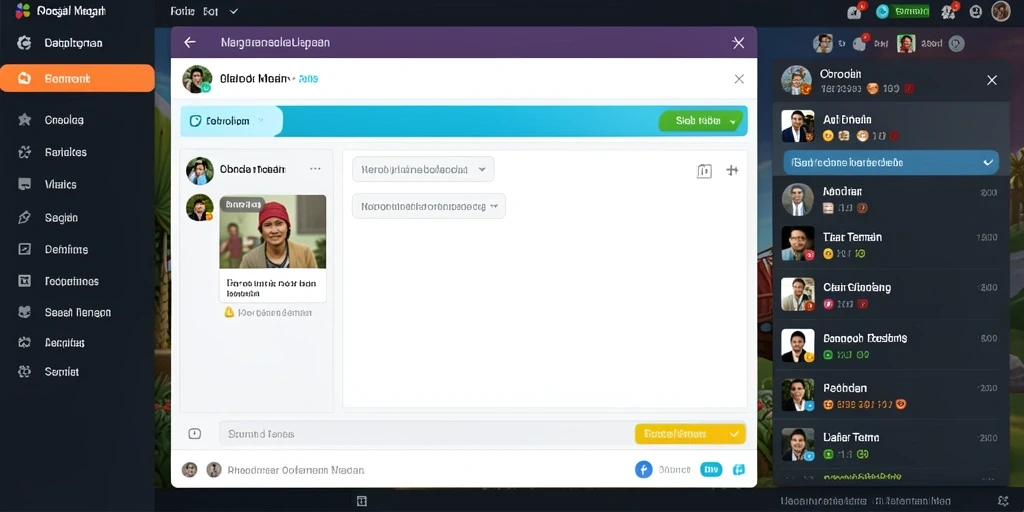The width and height of the screenshot is (1024, 512).
Task: Click the icon beside Viraics in sidebar
Action: 24,184
